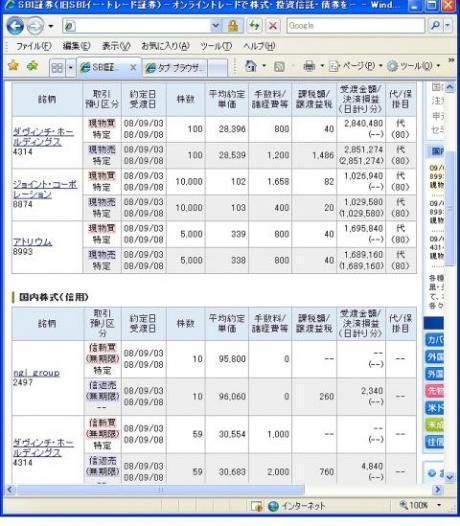Open the ツール(O) toolbar menu
460x526 pixels.
coord(413,66)
